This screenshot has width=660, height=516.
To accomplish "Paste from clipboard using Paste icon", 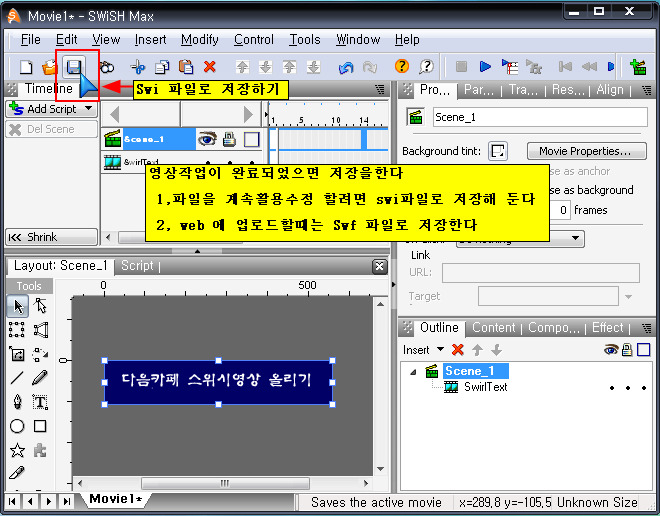I will 186,66.
